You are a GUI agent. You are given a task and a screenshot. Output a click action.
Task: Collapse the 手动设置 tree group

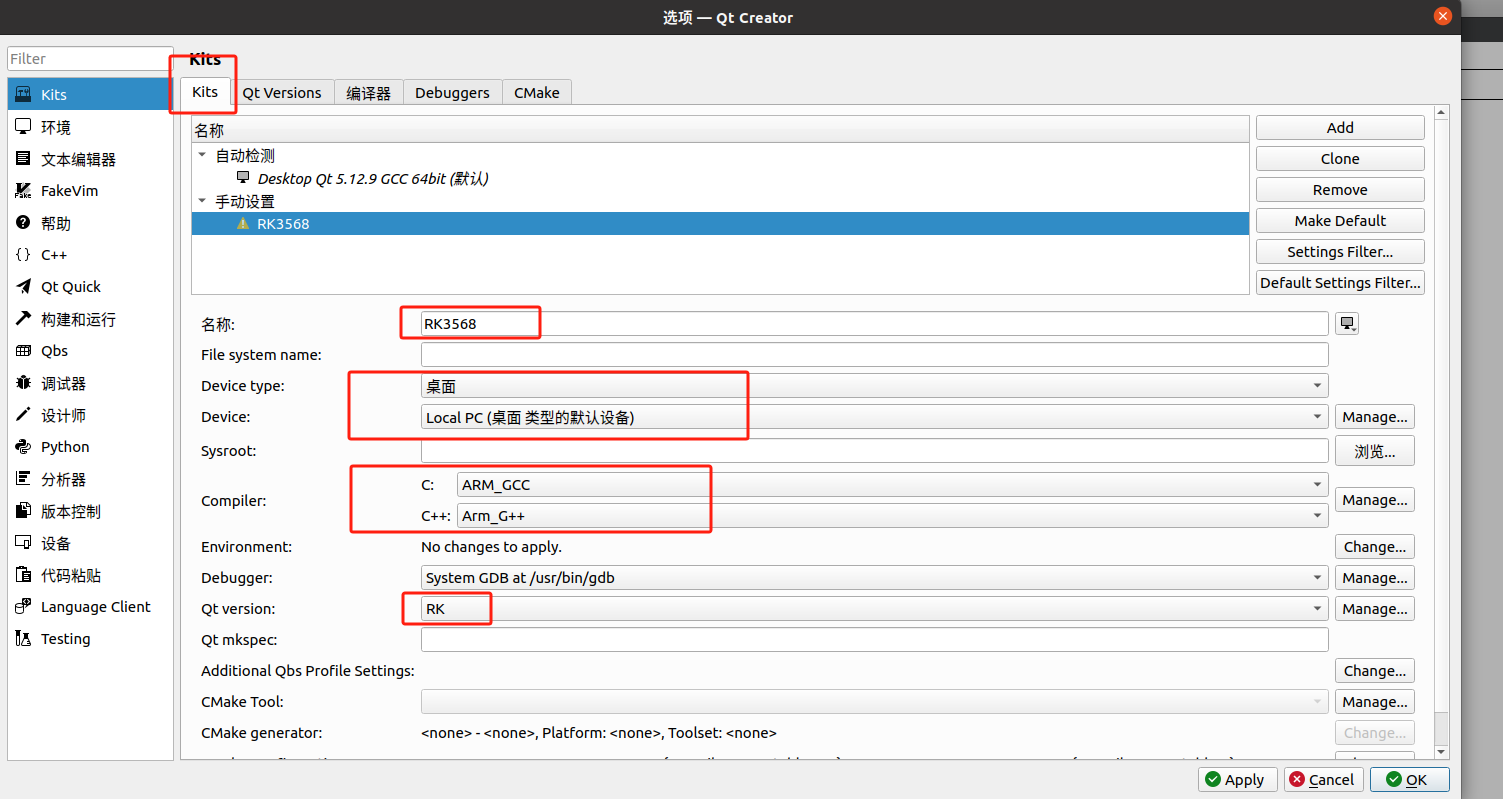[203, 202]
